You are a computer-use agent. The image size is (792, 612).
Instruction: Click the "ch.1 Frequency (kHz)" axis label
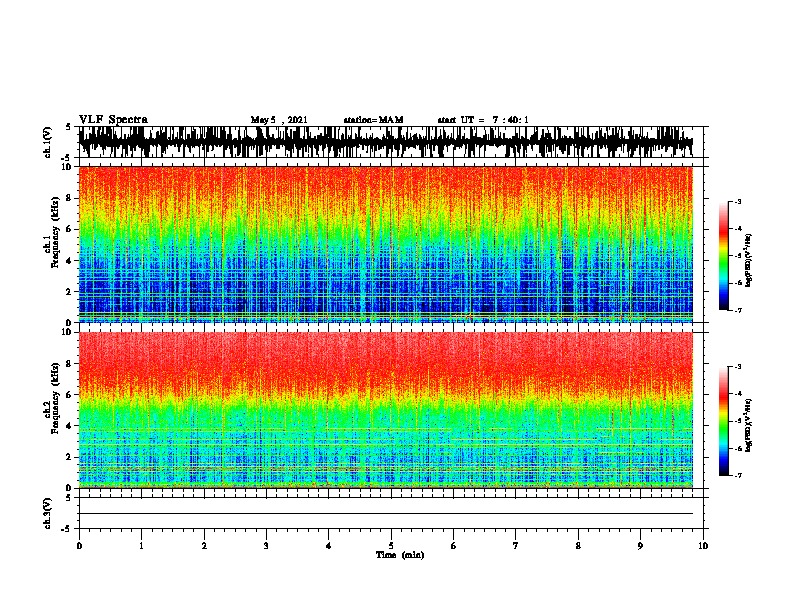click(52, 233)
